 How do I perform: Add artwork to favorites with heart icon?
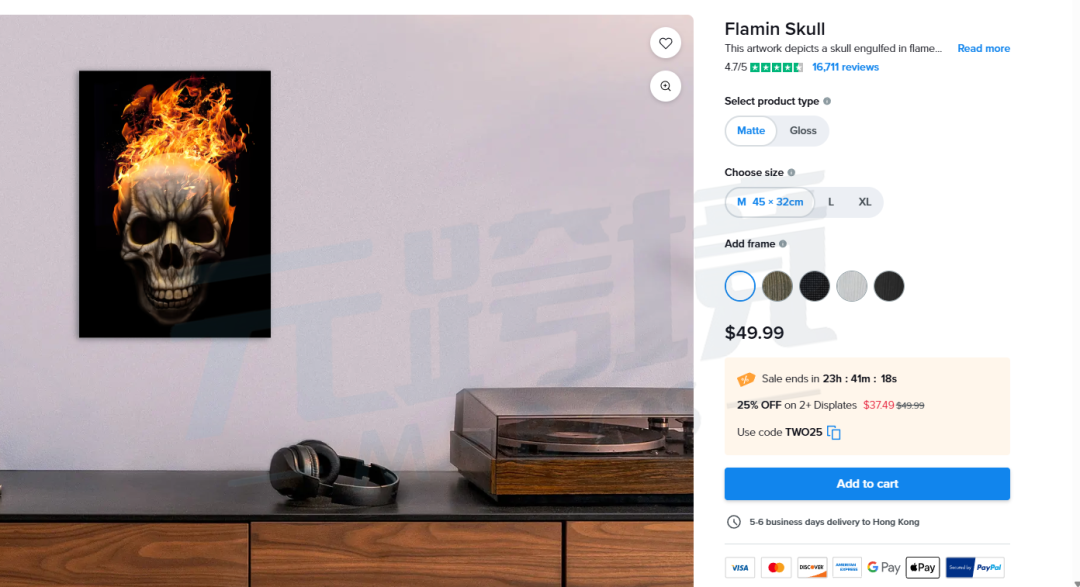coord(665,43)
